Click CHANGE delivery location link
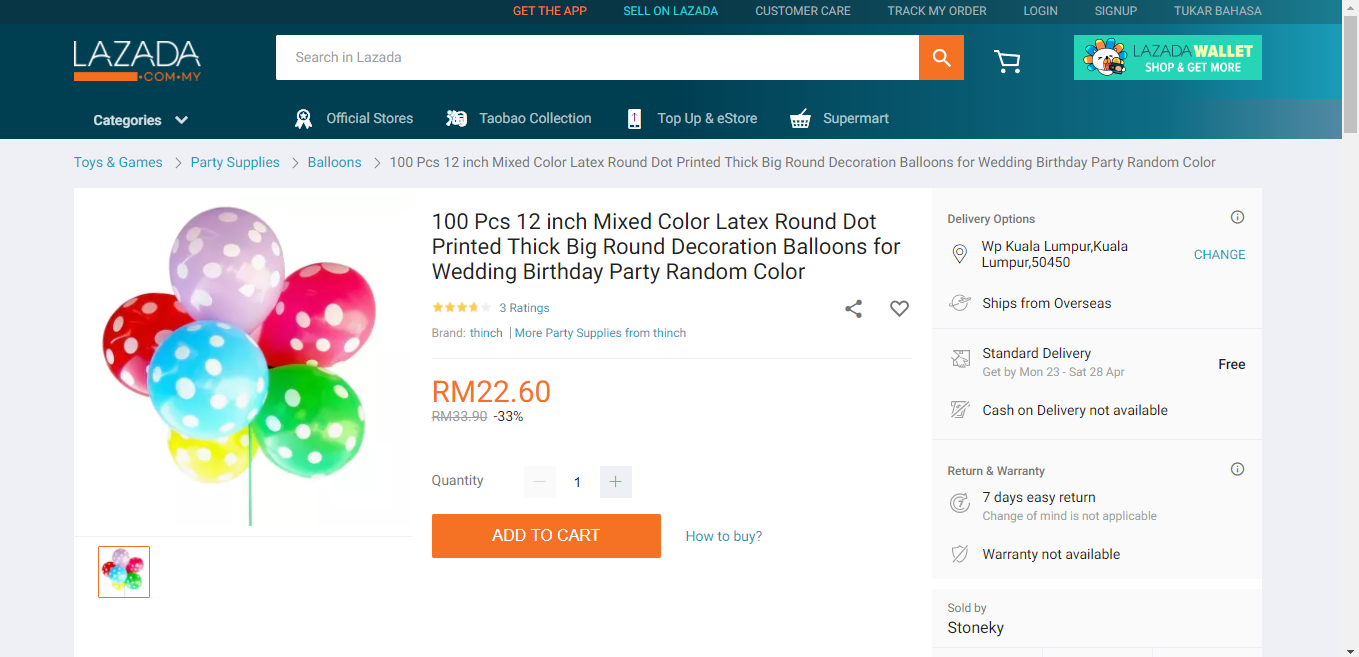The height and width of the screenshot is (657, 1359). (1219, 255)
